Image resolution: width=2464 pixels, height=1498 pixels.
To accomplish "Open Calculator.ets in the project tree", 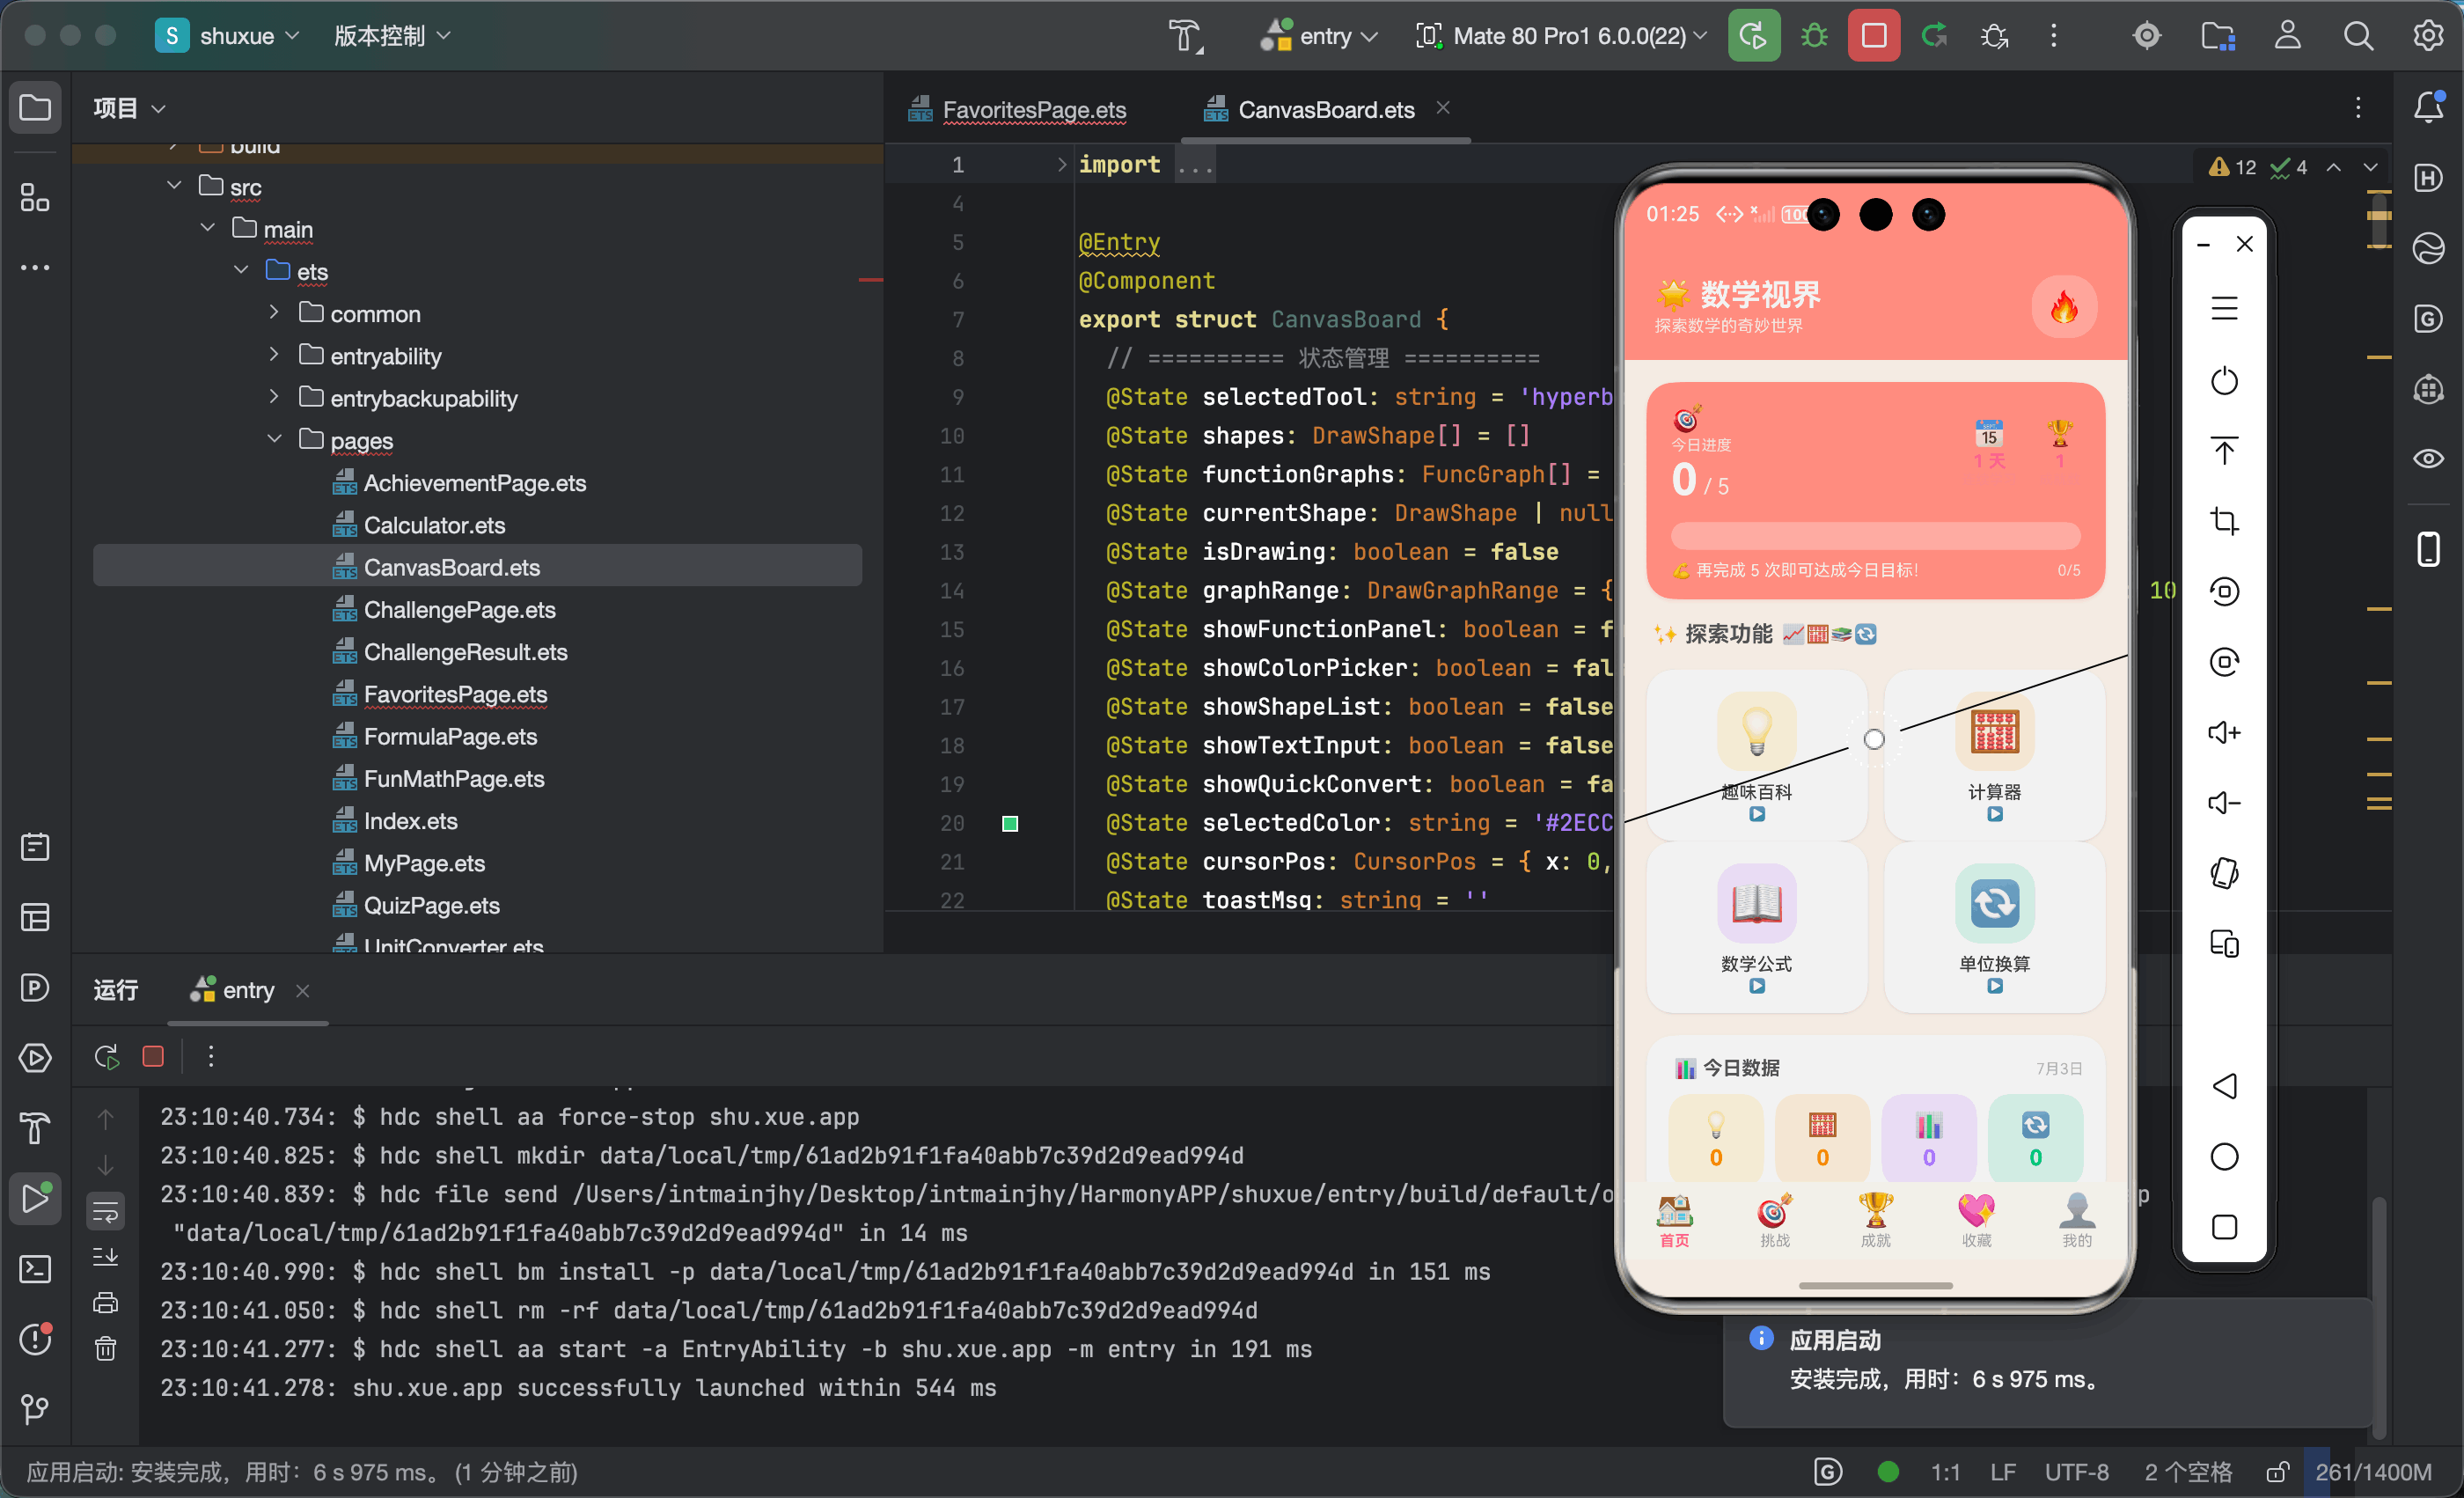I will pos(434,525).
